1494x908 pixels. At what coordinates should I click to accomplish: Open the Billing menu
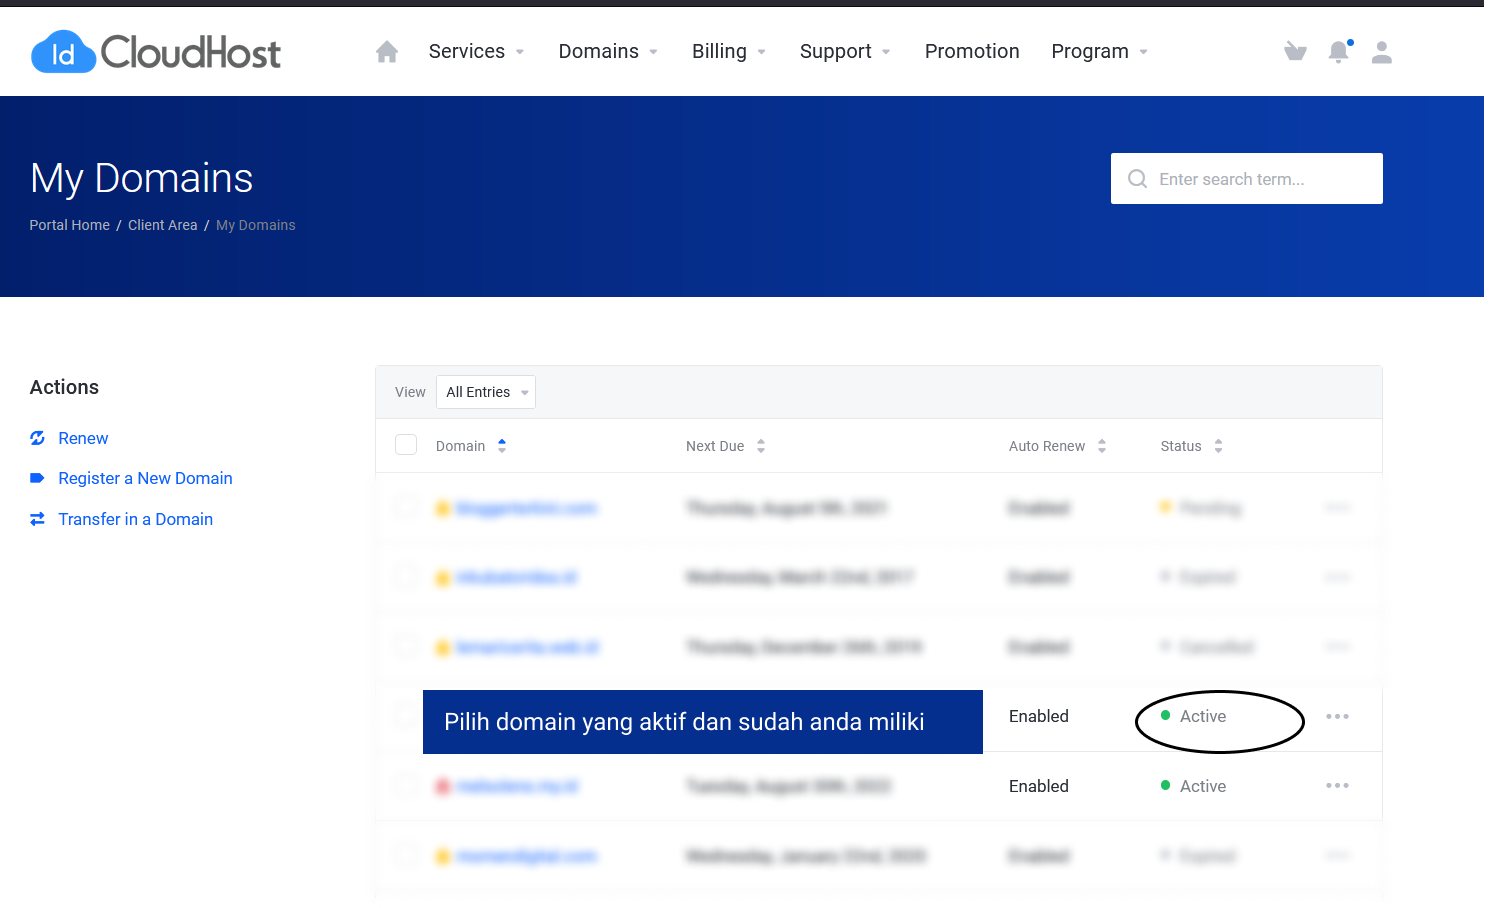[x=728, y=52]
